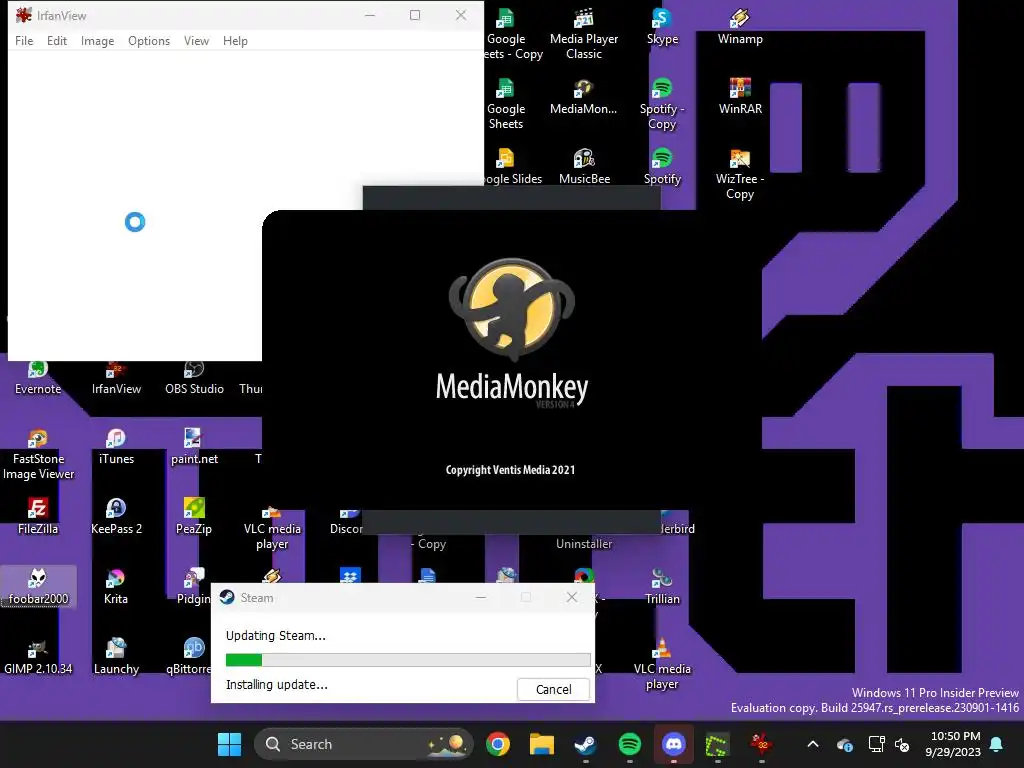Select the Evernote desktop shortcut

(x=38, y=379)
